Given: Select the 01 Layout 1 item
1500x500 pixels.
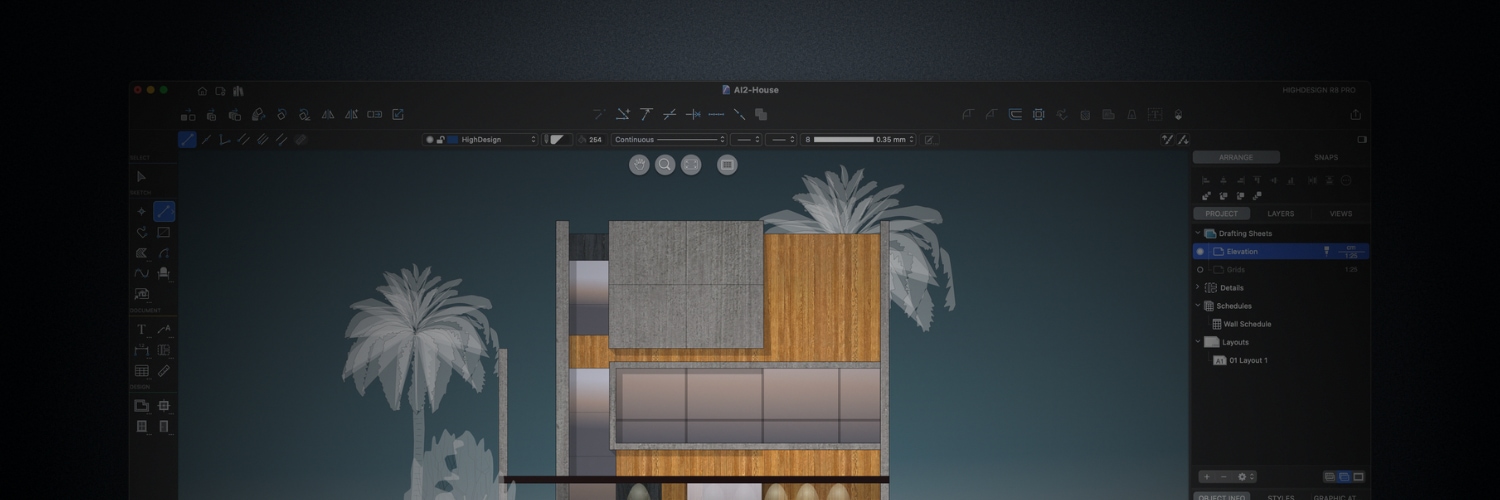Looking at the screenshot, I should coord(1248,360).
